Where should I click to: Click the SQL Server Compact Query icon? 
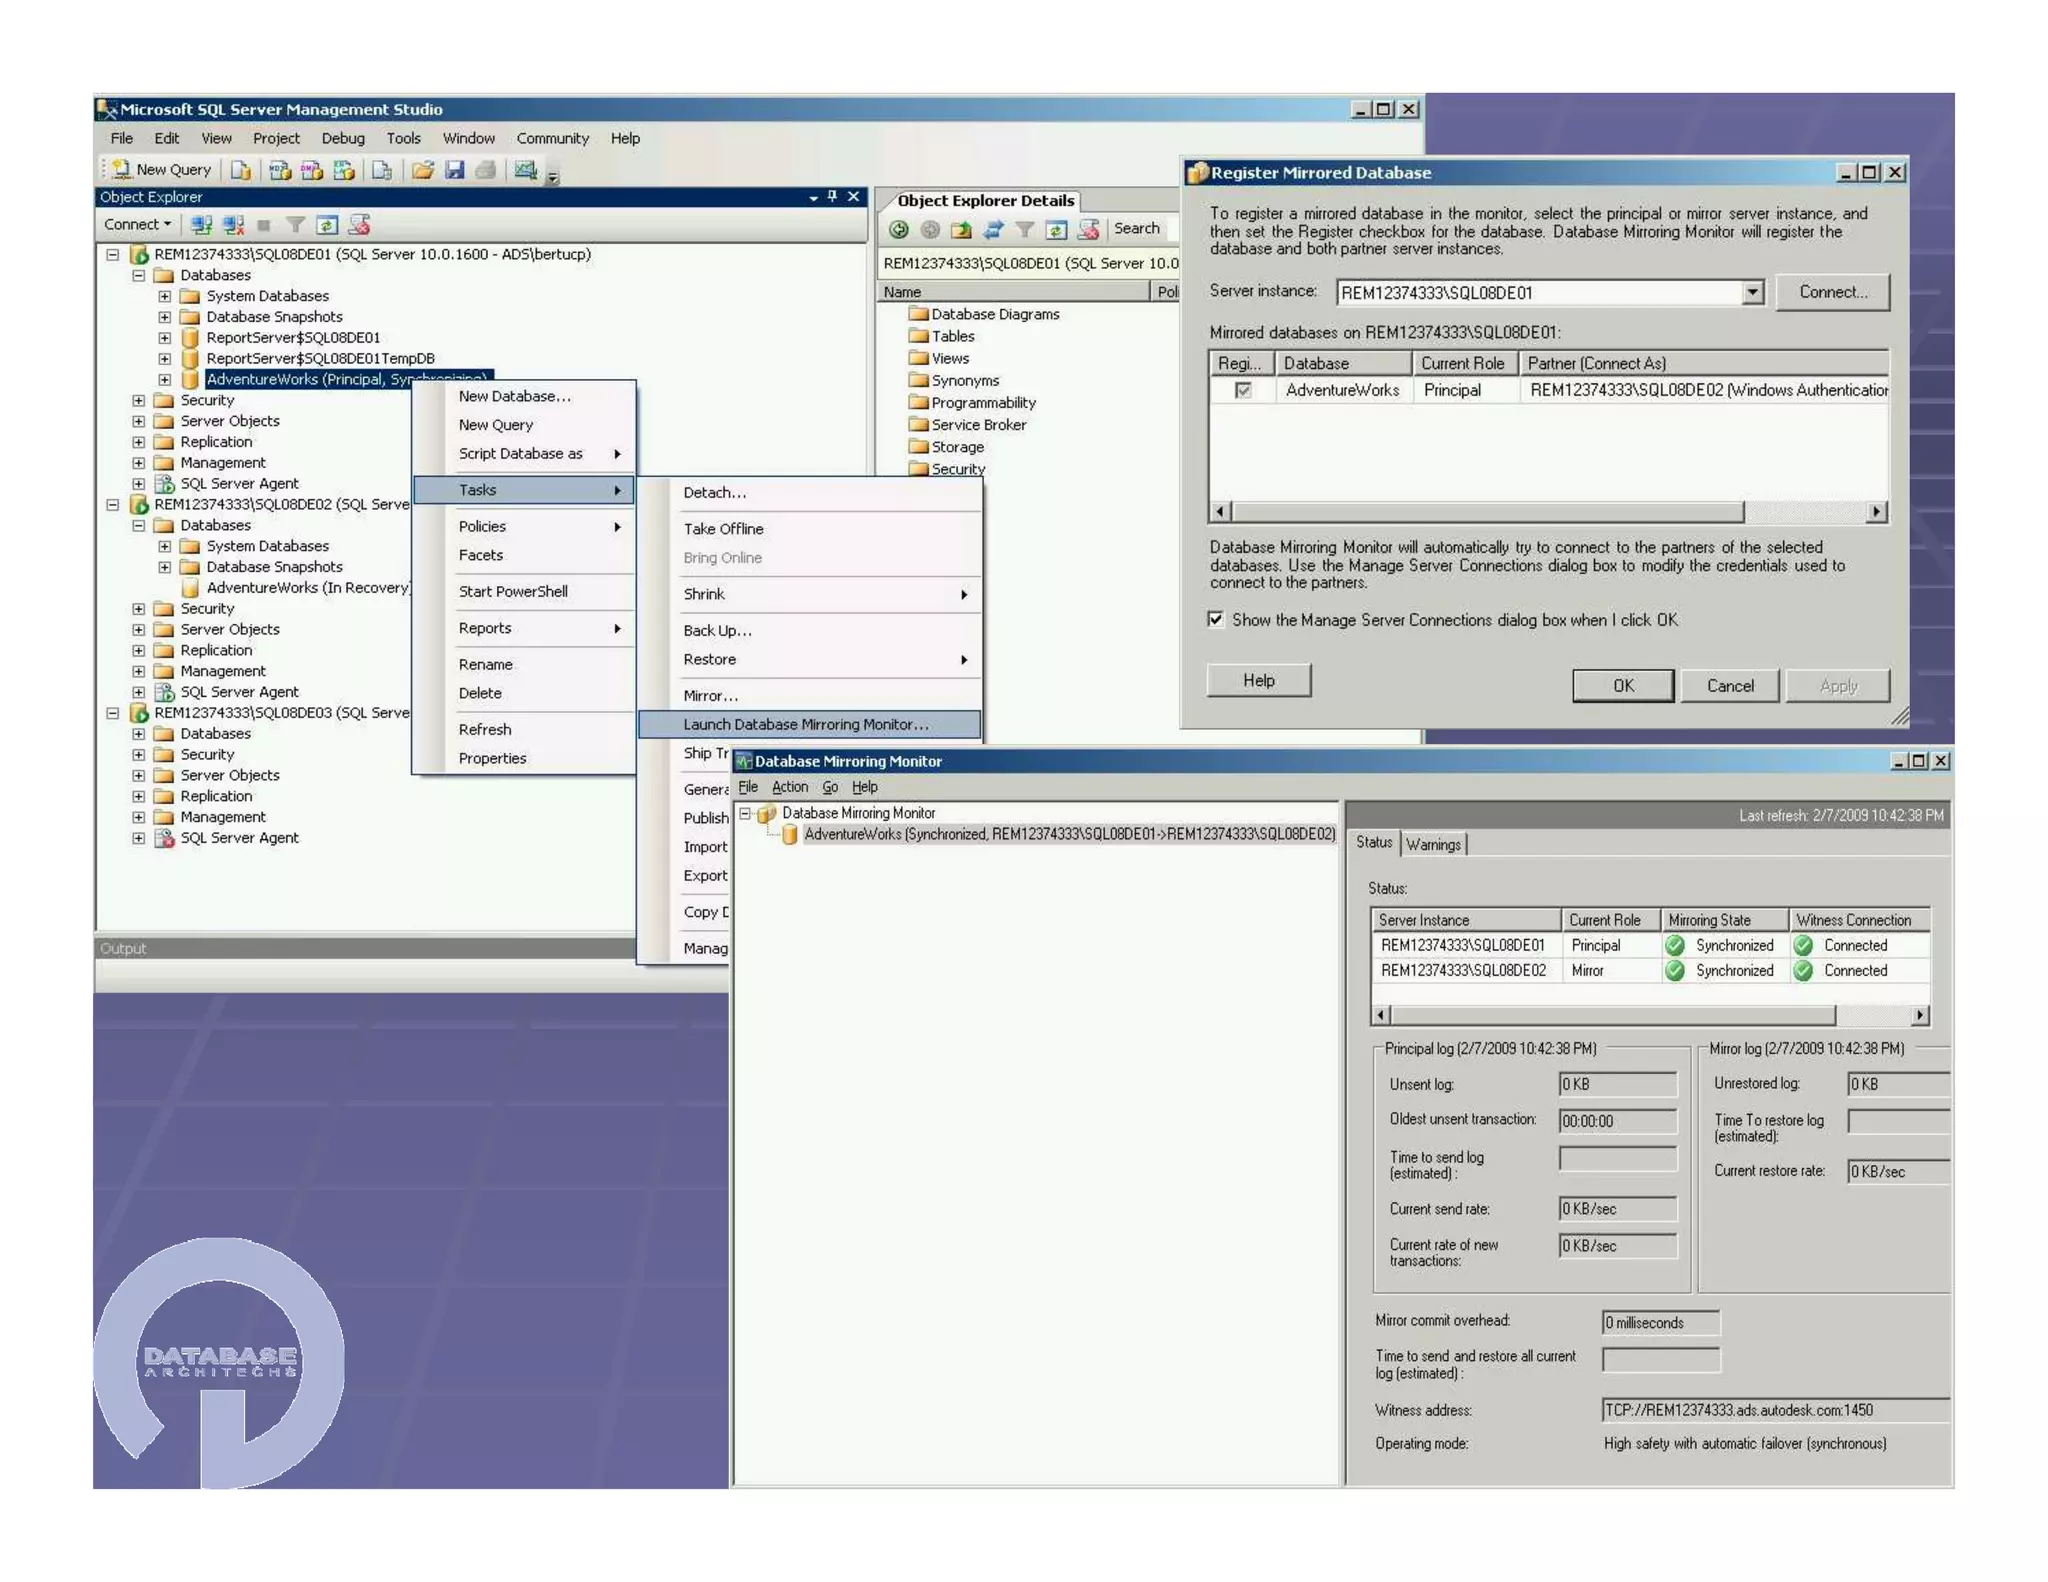pos(382,170)
